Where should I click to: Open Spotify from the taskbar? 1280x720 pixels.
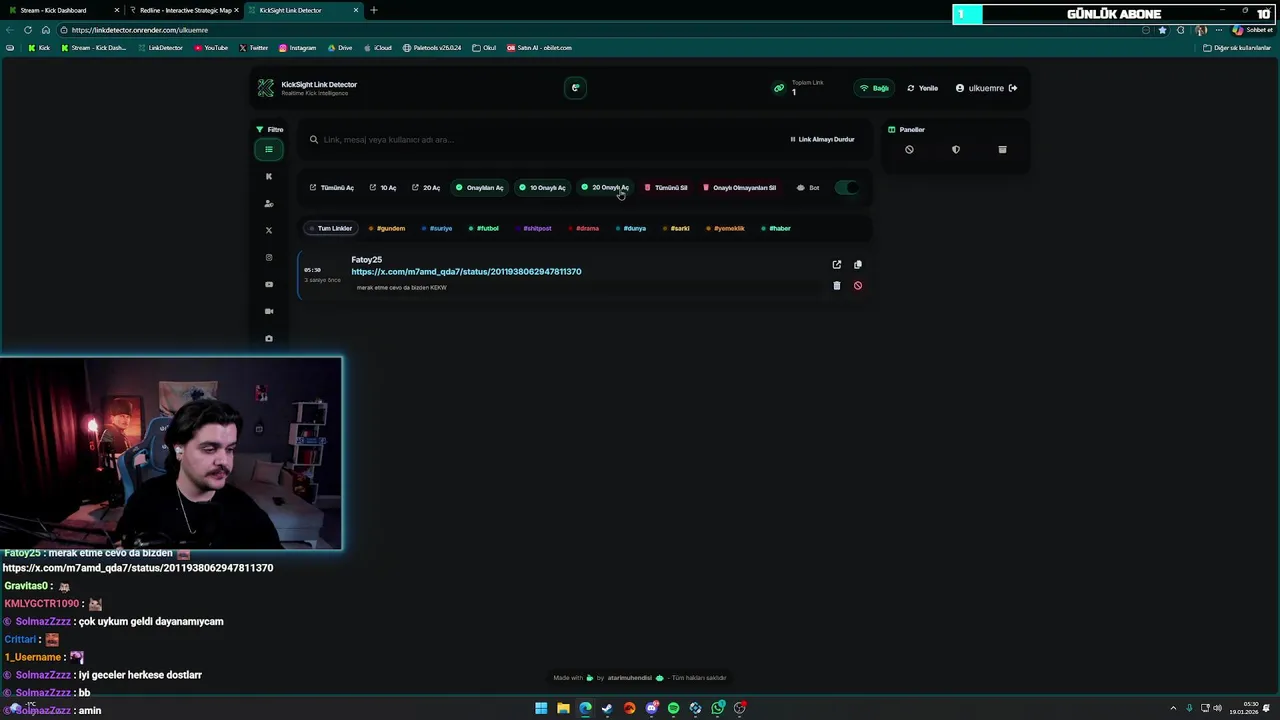pyautogui.click(x=673, y=708)
